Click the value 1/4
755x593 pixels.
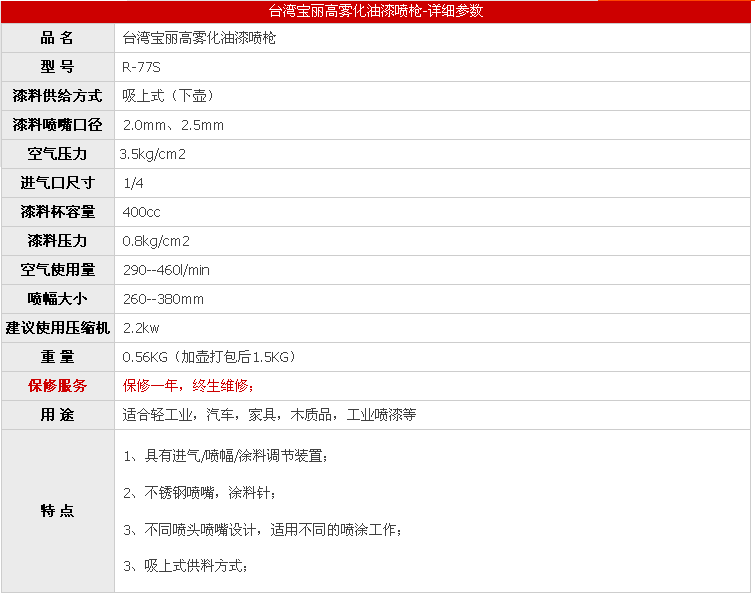pyautogui.click(x=133, y=183)
